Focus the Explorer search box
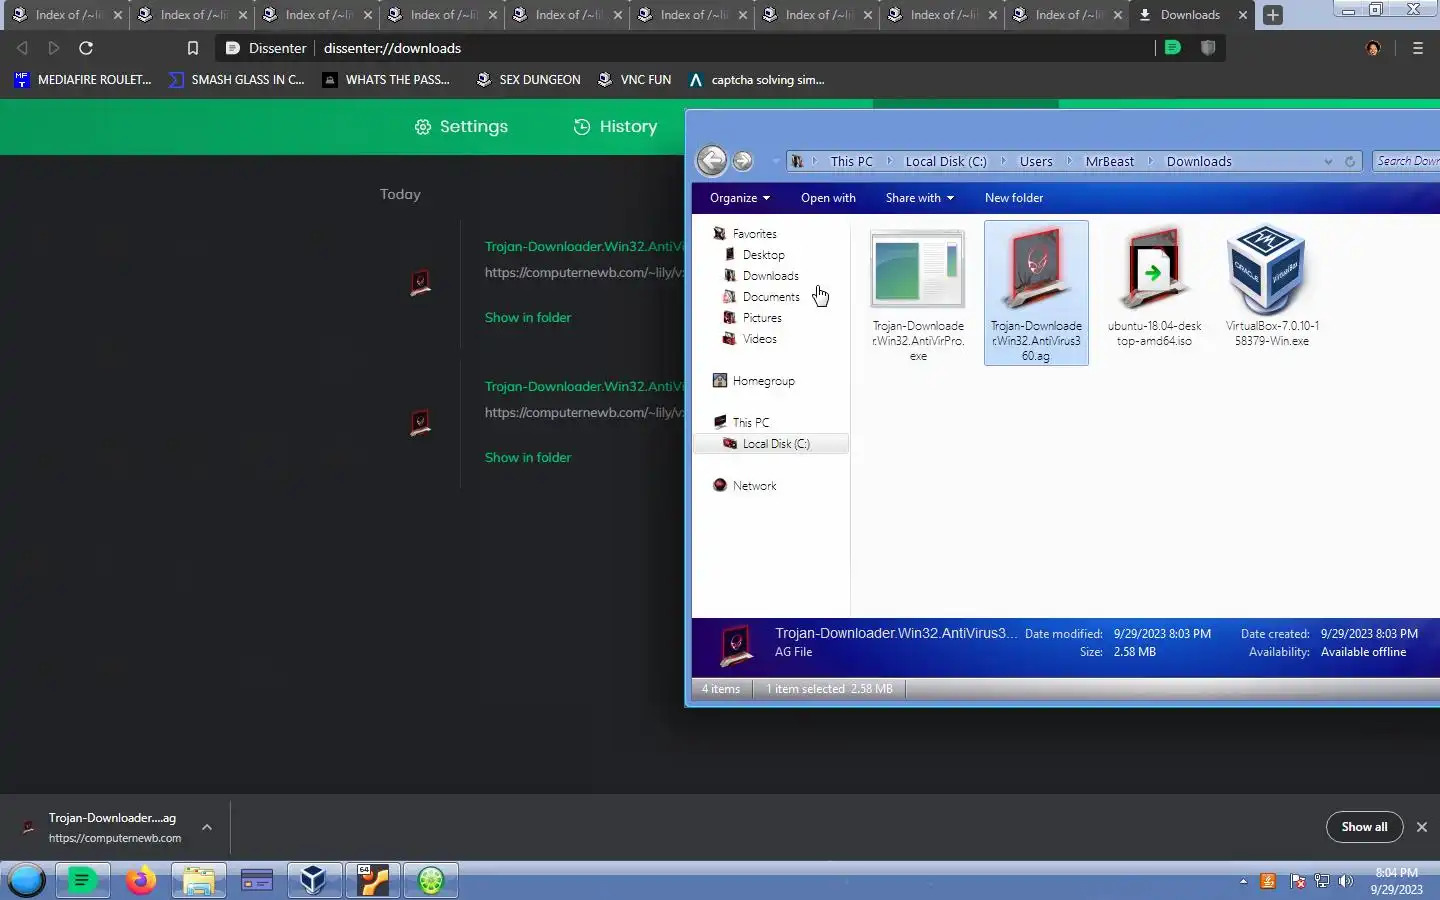The height and width of the screenshot is (900, 1440). 1406,161
